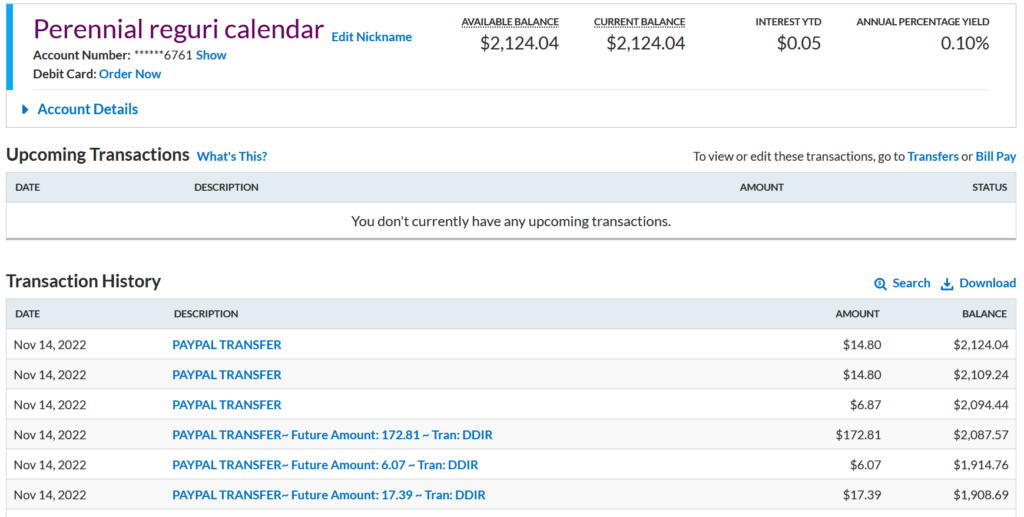1024x517 pixels.
Task: Click the Upcoming Transactions heading
Action: coord(97,155)
